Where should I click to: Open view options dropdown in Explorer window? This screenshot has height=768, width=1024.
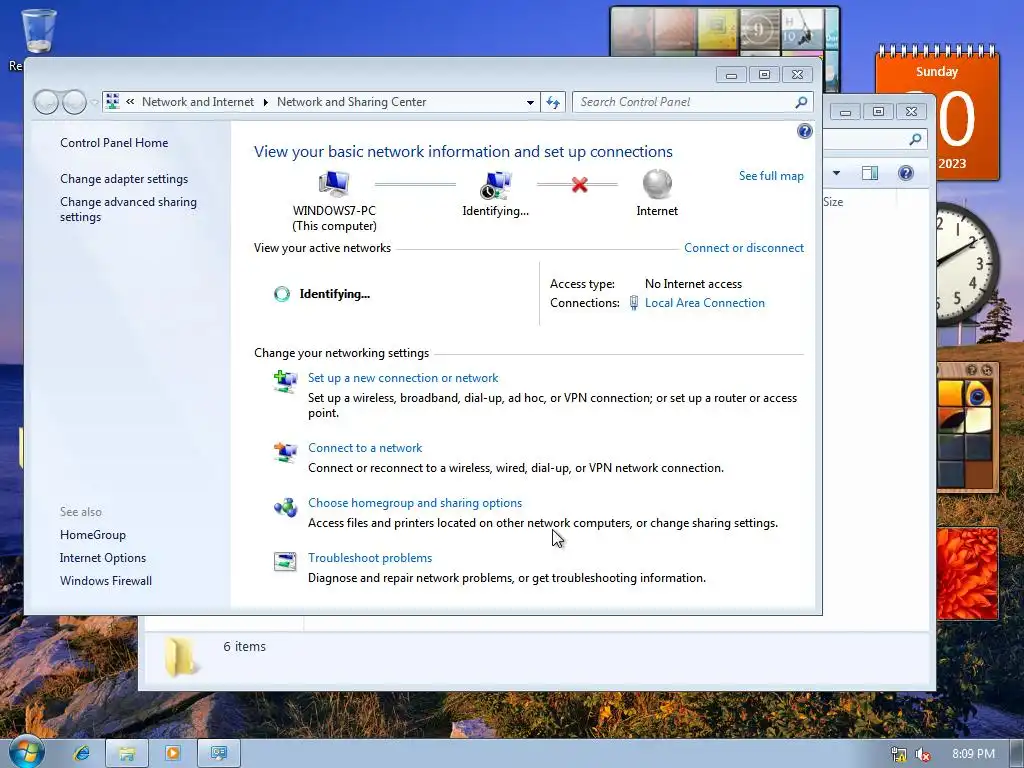[x=837, y=173]
